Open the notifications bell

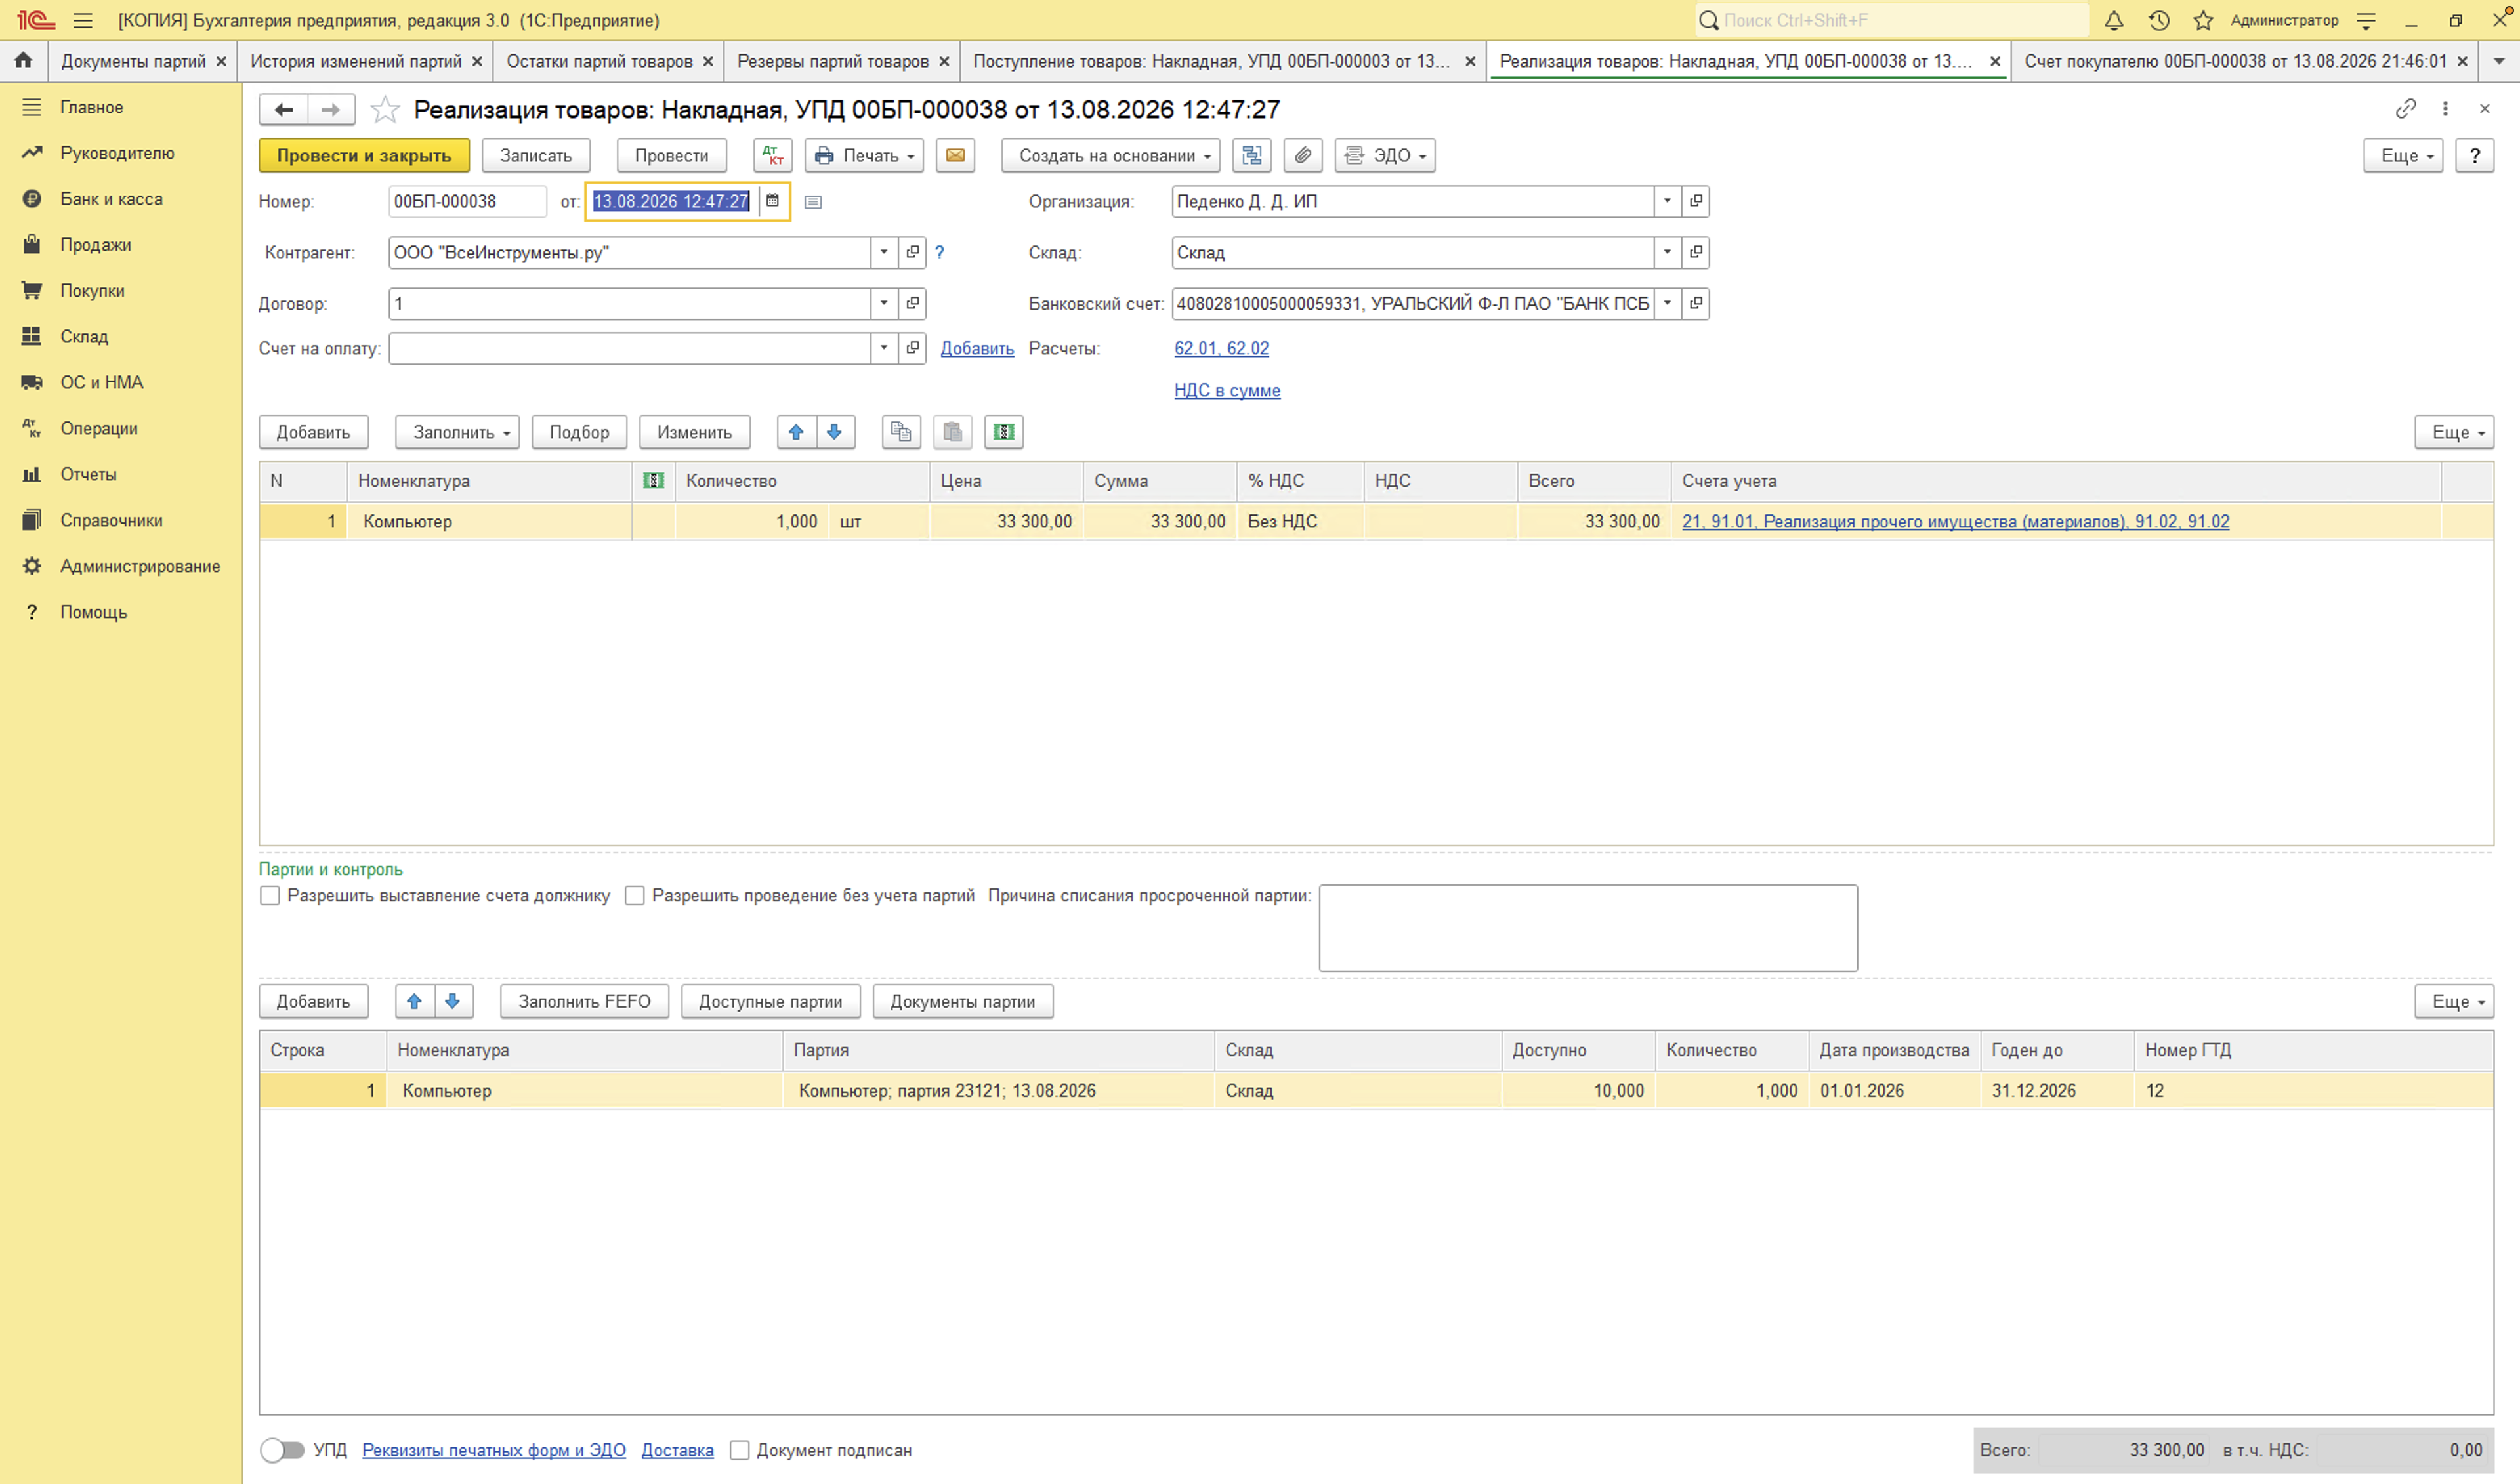coord(2114,20)
